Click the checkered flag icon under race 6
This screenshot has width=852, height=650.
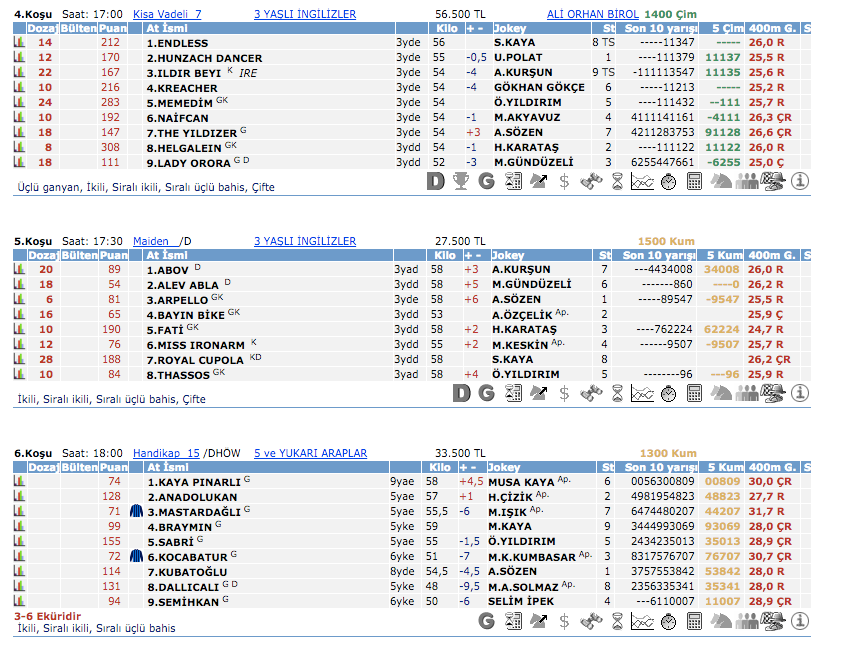point(773,621)
